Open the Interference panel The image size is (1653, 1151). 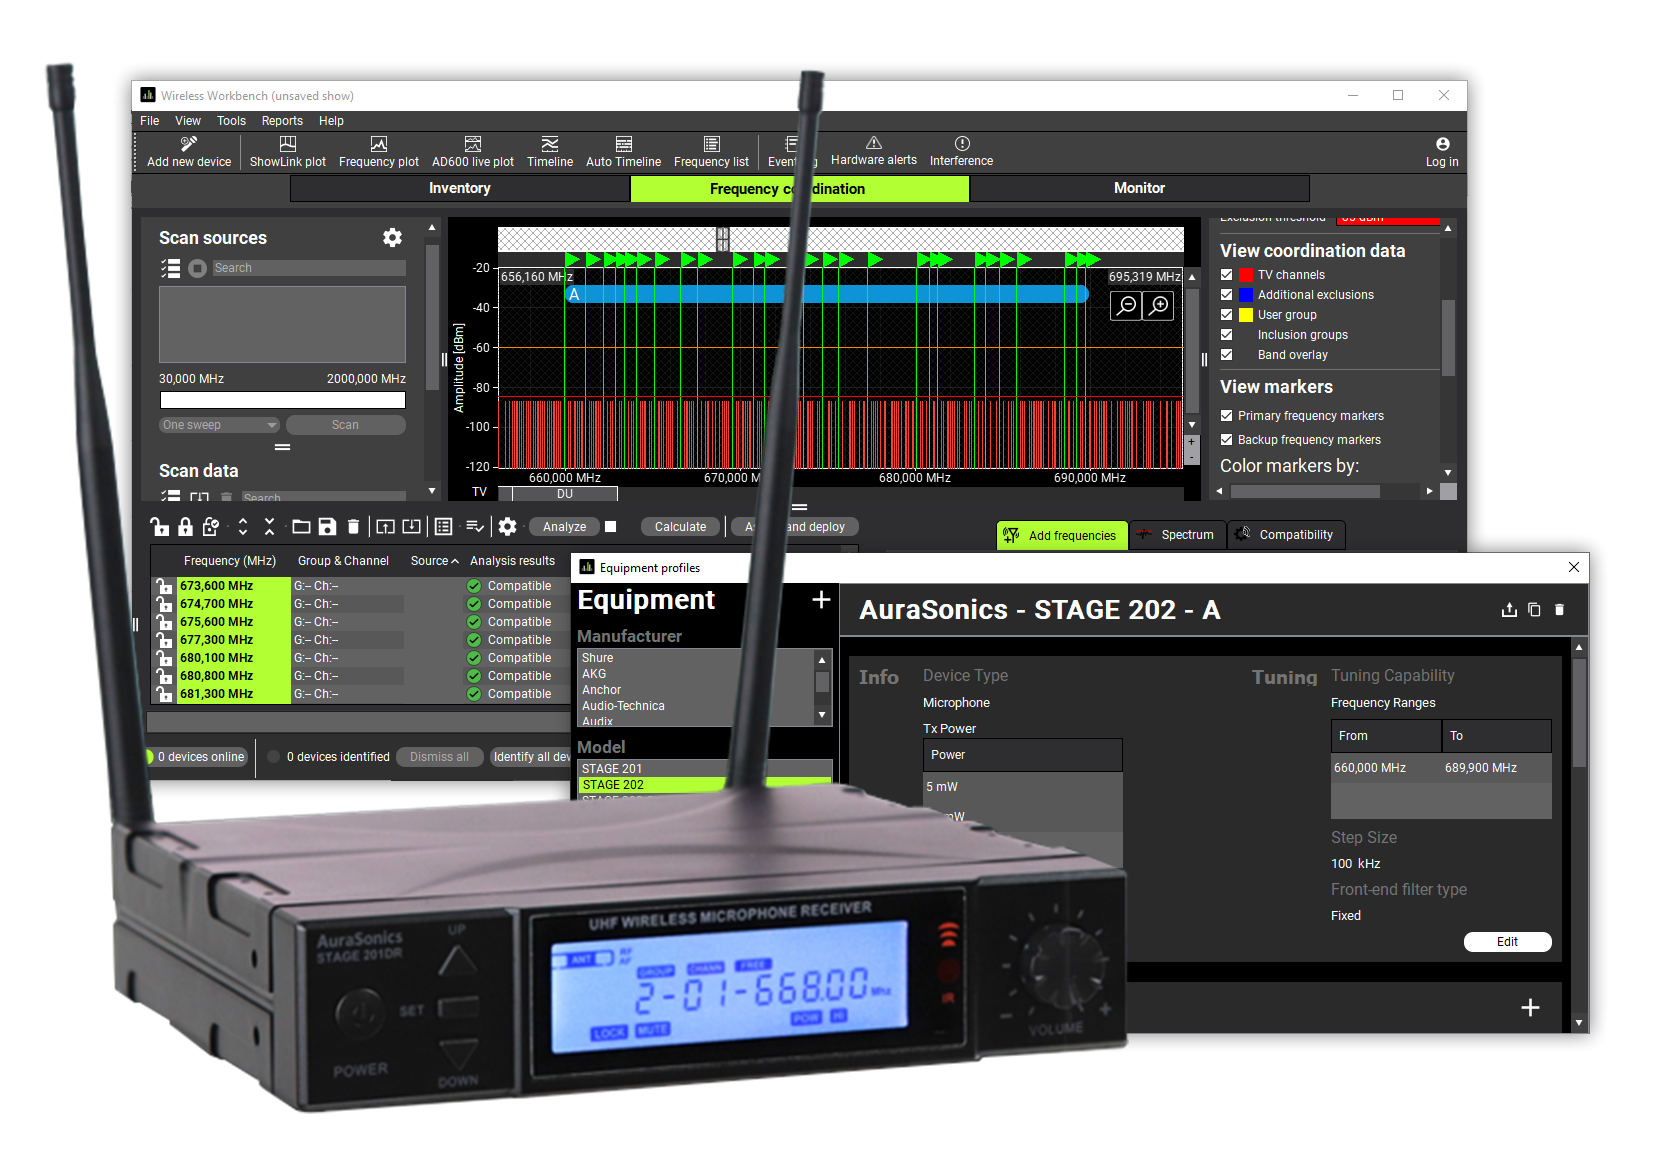(x=960, y=151)
